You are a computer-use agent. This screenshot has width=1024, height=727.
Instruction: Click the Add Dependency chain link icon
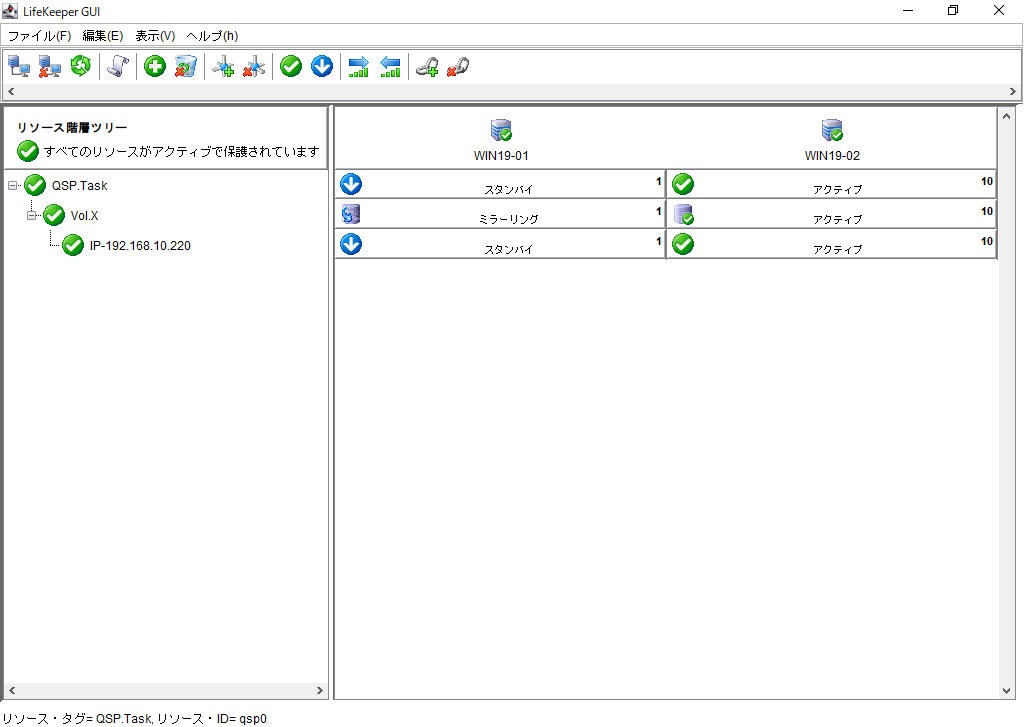(x=427, y=67)
